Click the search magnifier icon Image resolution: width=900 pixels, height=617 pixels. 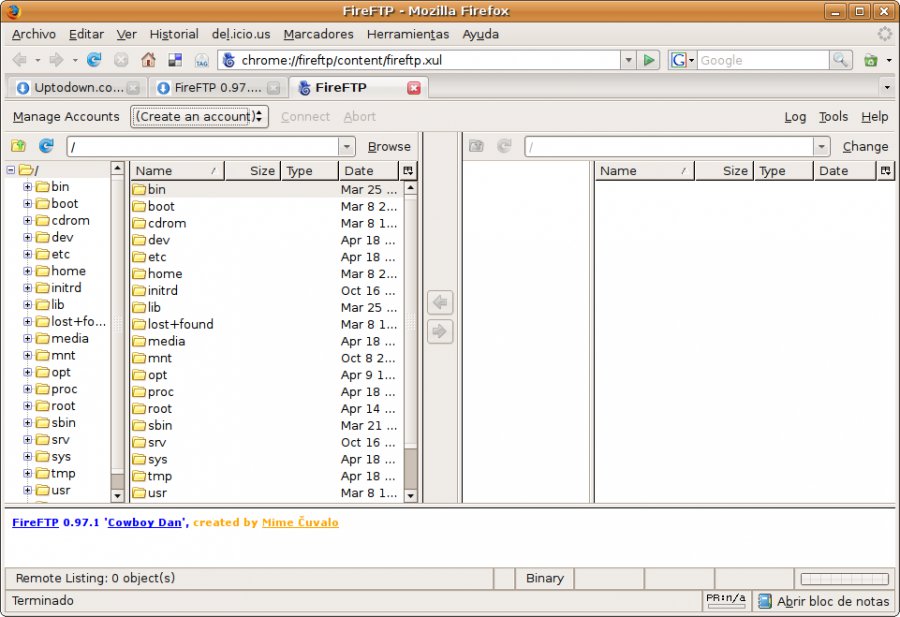[840, 60]
